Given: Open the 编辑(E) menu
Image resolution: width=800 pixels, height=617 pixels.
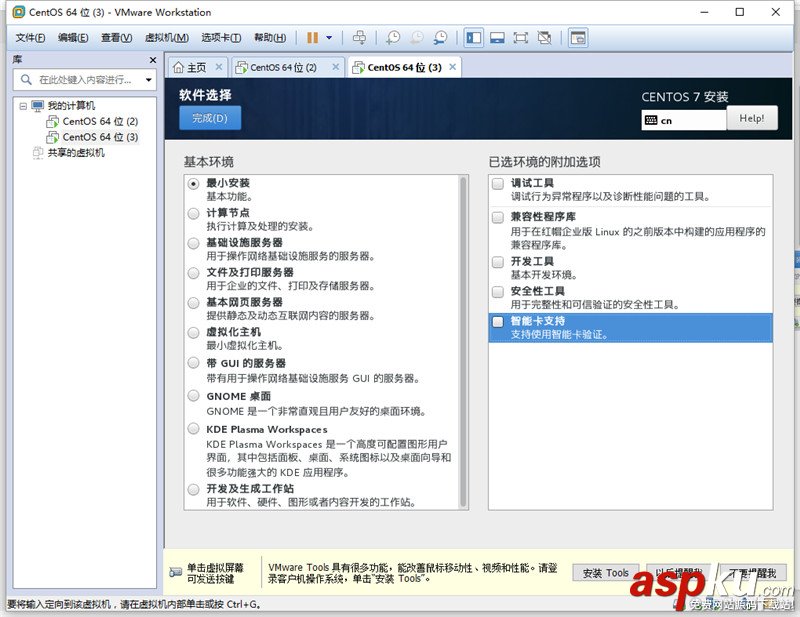Looking at the screenshot, I should point(73,38).
